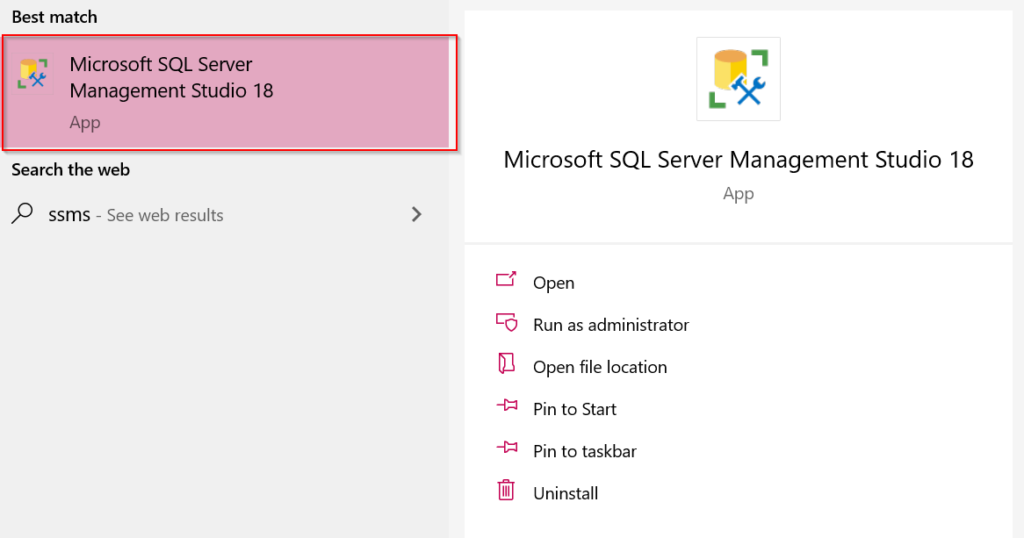Image resolution: width=1024 pixels, height=538 pixels.
Task: Click the Microsoft SQL Server Management Studio 18 title in details
Action: pyautogui.click(x=738, y=159)
